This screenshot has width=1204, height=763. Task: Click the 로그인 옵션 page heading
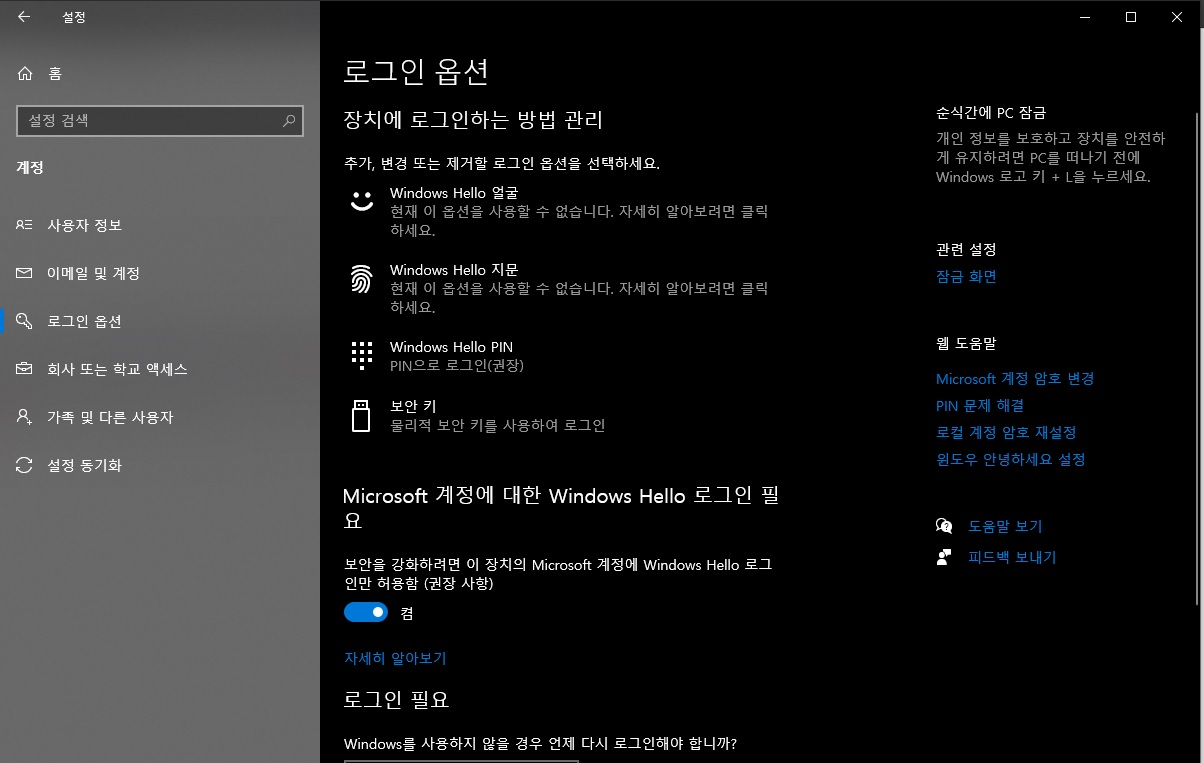coord(416,71)
